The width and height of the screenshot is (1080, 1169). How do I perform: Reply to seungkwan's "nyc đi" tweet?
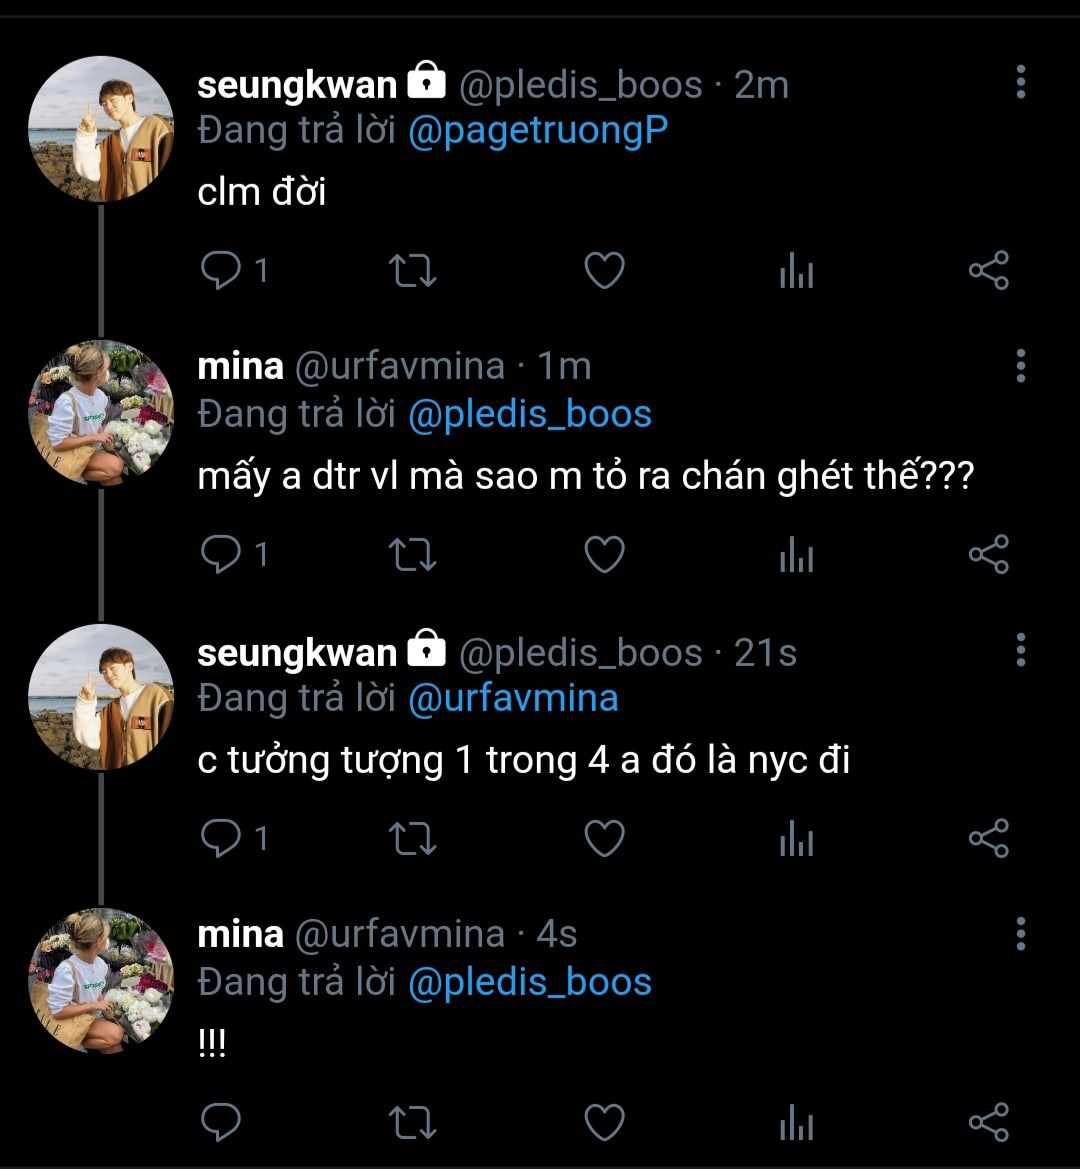tap(221, 838)
